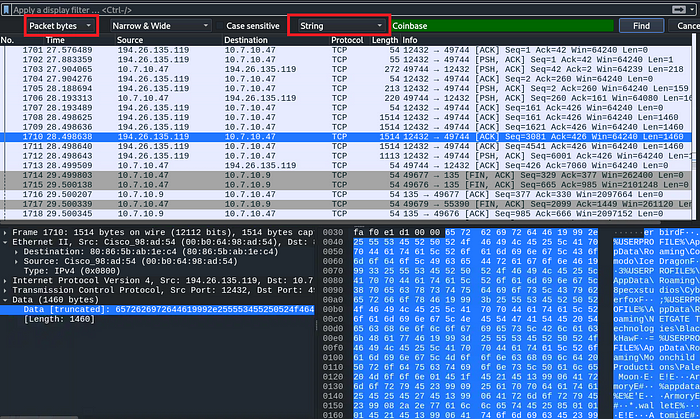The height and width of the screenshot is (419, 700).
Task: Collapse the Ethernet II tree node
Action: [x=5, y=242]
